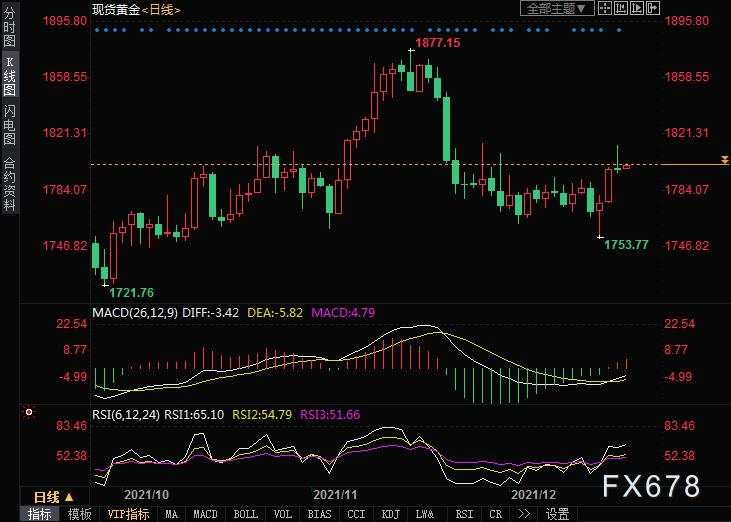Screen dimensions: 731x522
Task: Click the left MACD axis 22.54 label
Action: (71, 323)
